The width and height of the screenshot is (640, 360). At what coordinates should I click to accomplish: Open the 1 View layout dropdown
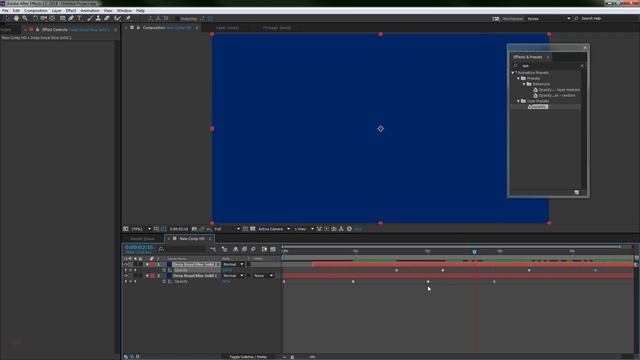[x=304, y=229]
